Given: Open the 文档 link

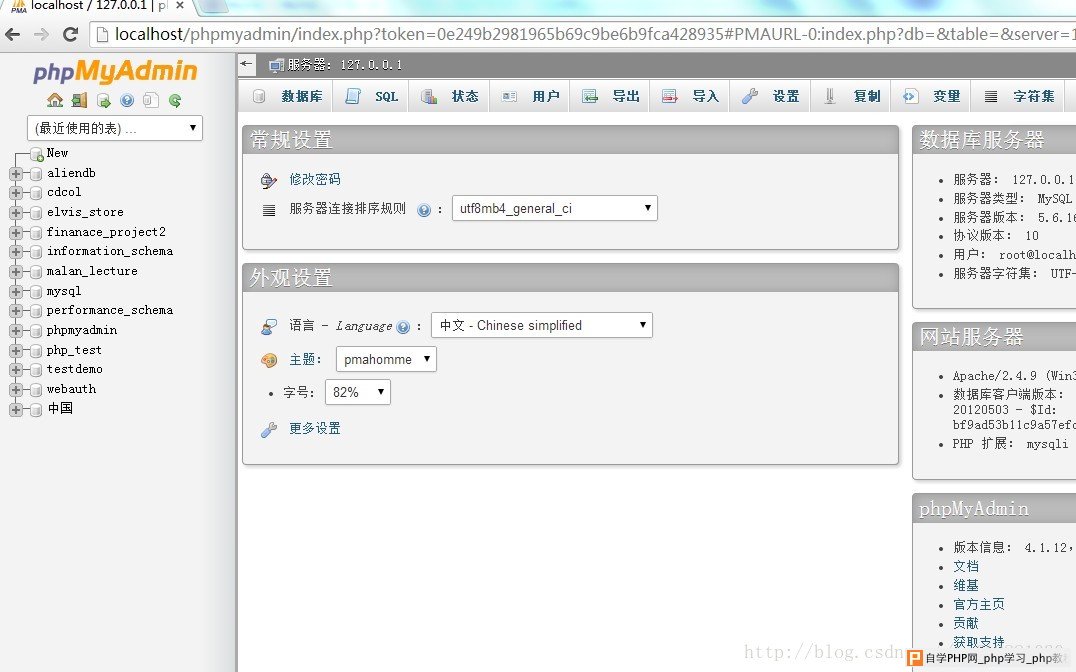Looking at the screenshot, I should coord(966,566).
